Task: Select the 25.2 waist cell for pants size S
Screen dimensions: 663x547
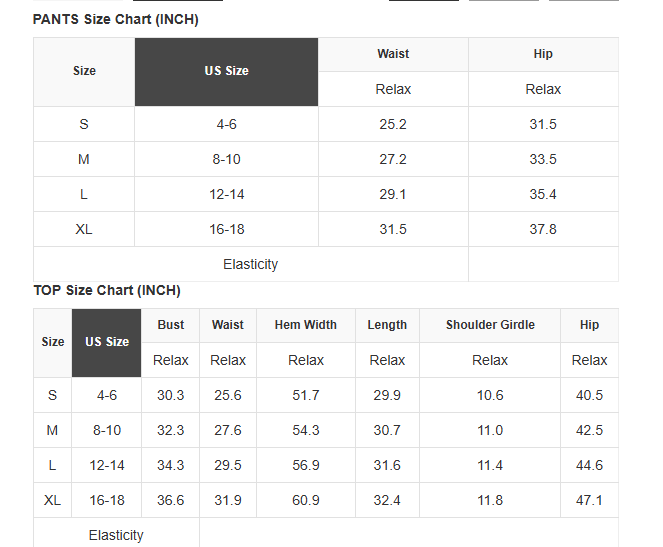Action: pyautogui.click(x=393, y=124)
